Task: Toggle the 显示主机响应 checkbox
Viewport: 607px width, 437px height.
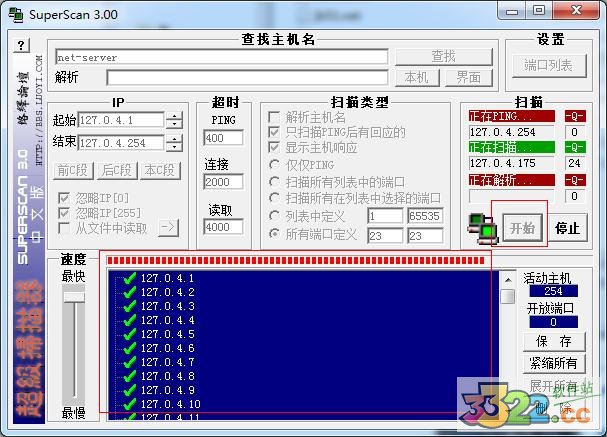Action: 274,147
